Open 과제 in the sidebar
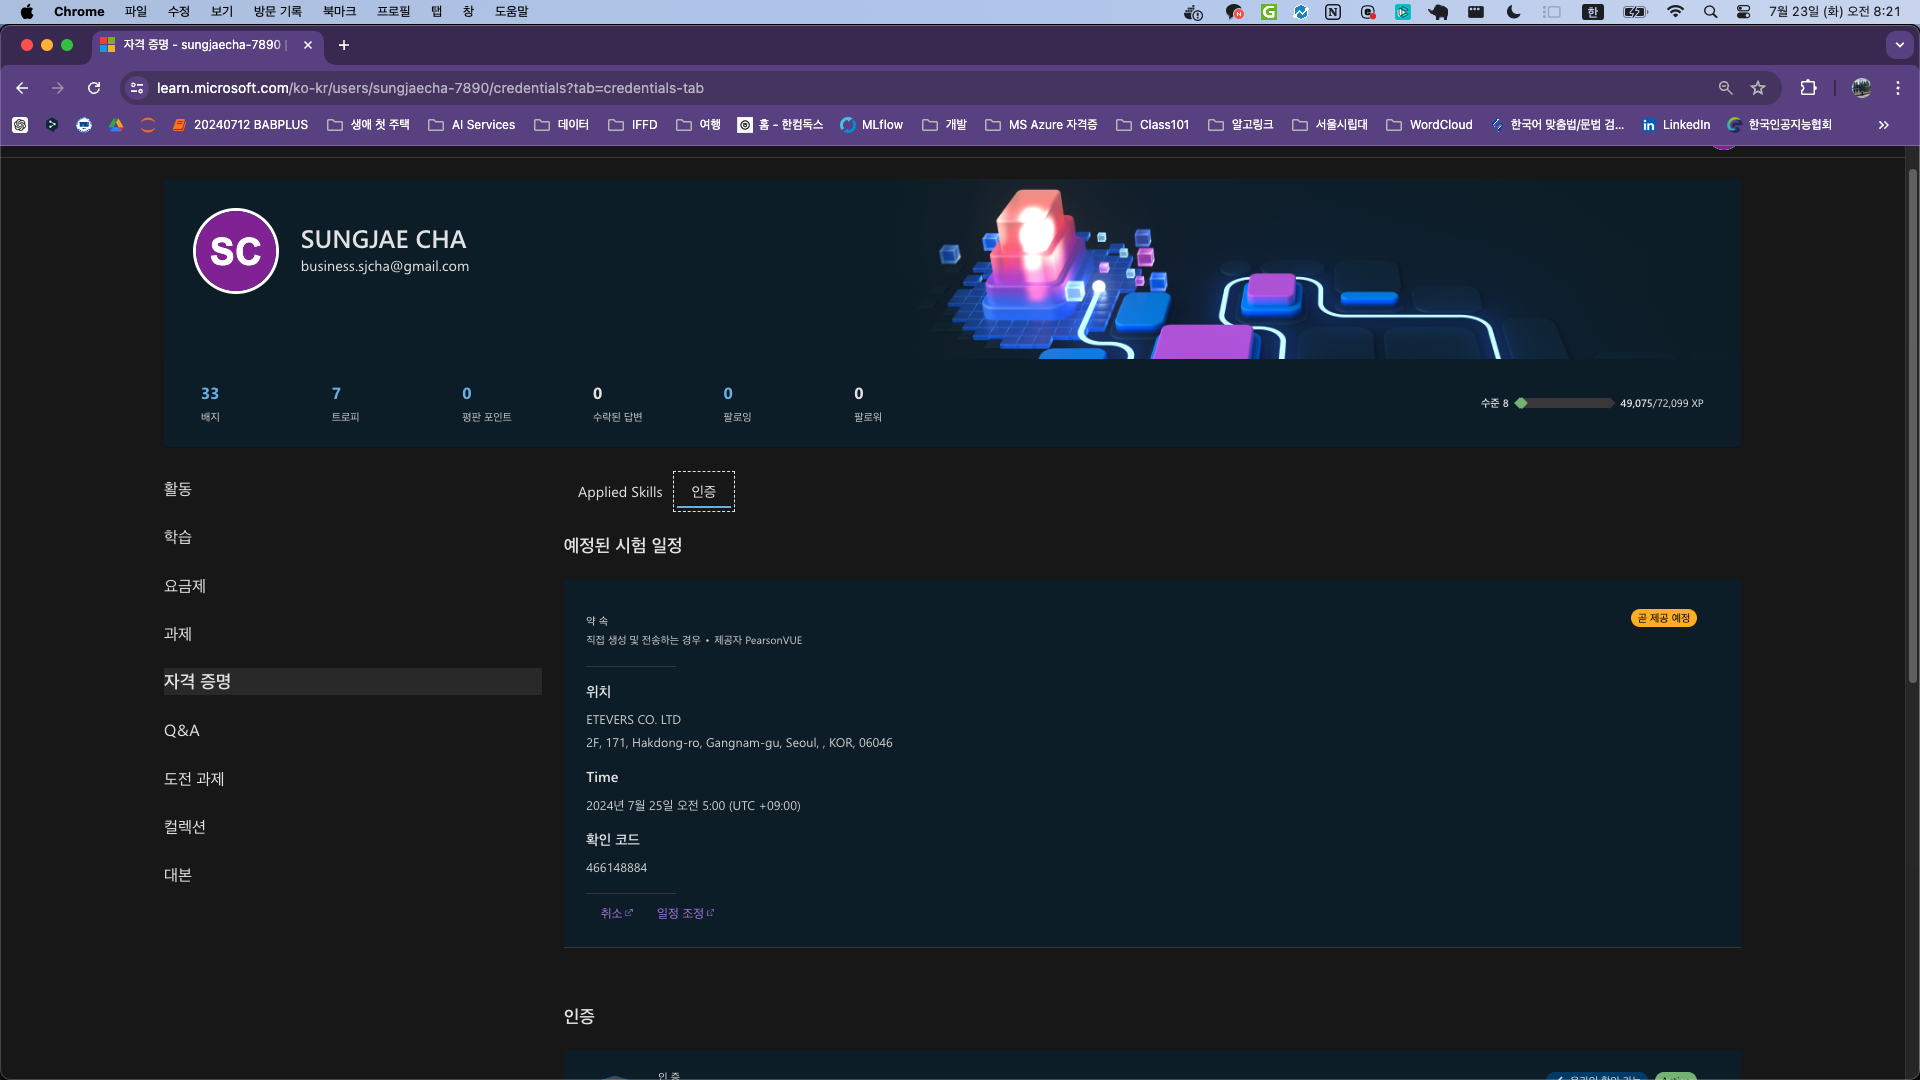Screen dimensions: 1920x1080 (178, 634)
